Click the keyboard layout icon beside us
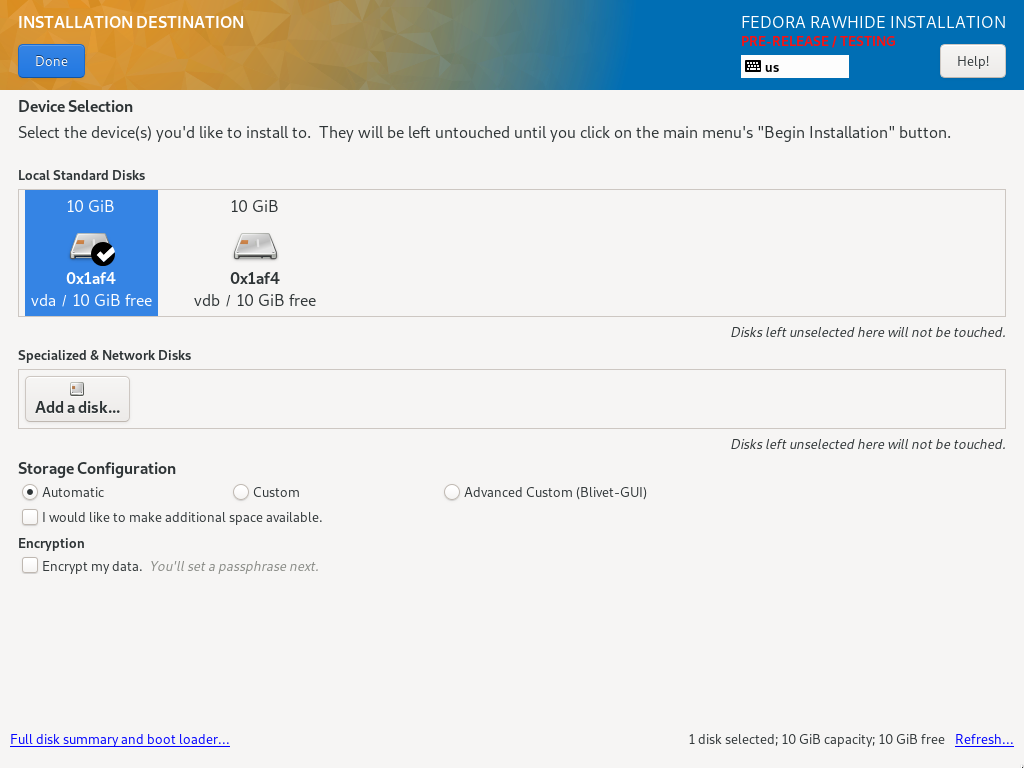Image resolution: width=1024 pixels, height=768 pixels. point(753,67)
